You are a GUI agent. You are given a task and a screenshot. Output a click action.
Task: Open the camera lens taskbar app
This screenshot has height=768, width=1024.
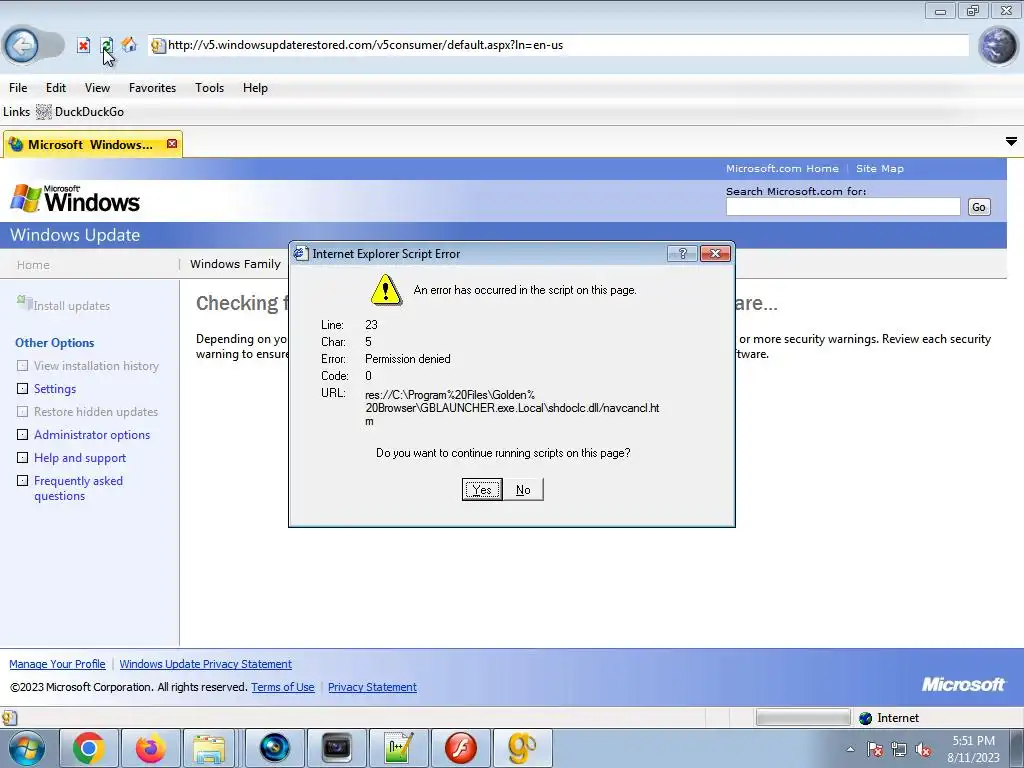275,748
